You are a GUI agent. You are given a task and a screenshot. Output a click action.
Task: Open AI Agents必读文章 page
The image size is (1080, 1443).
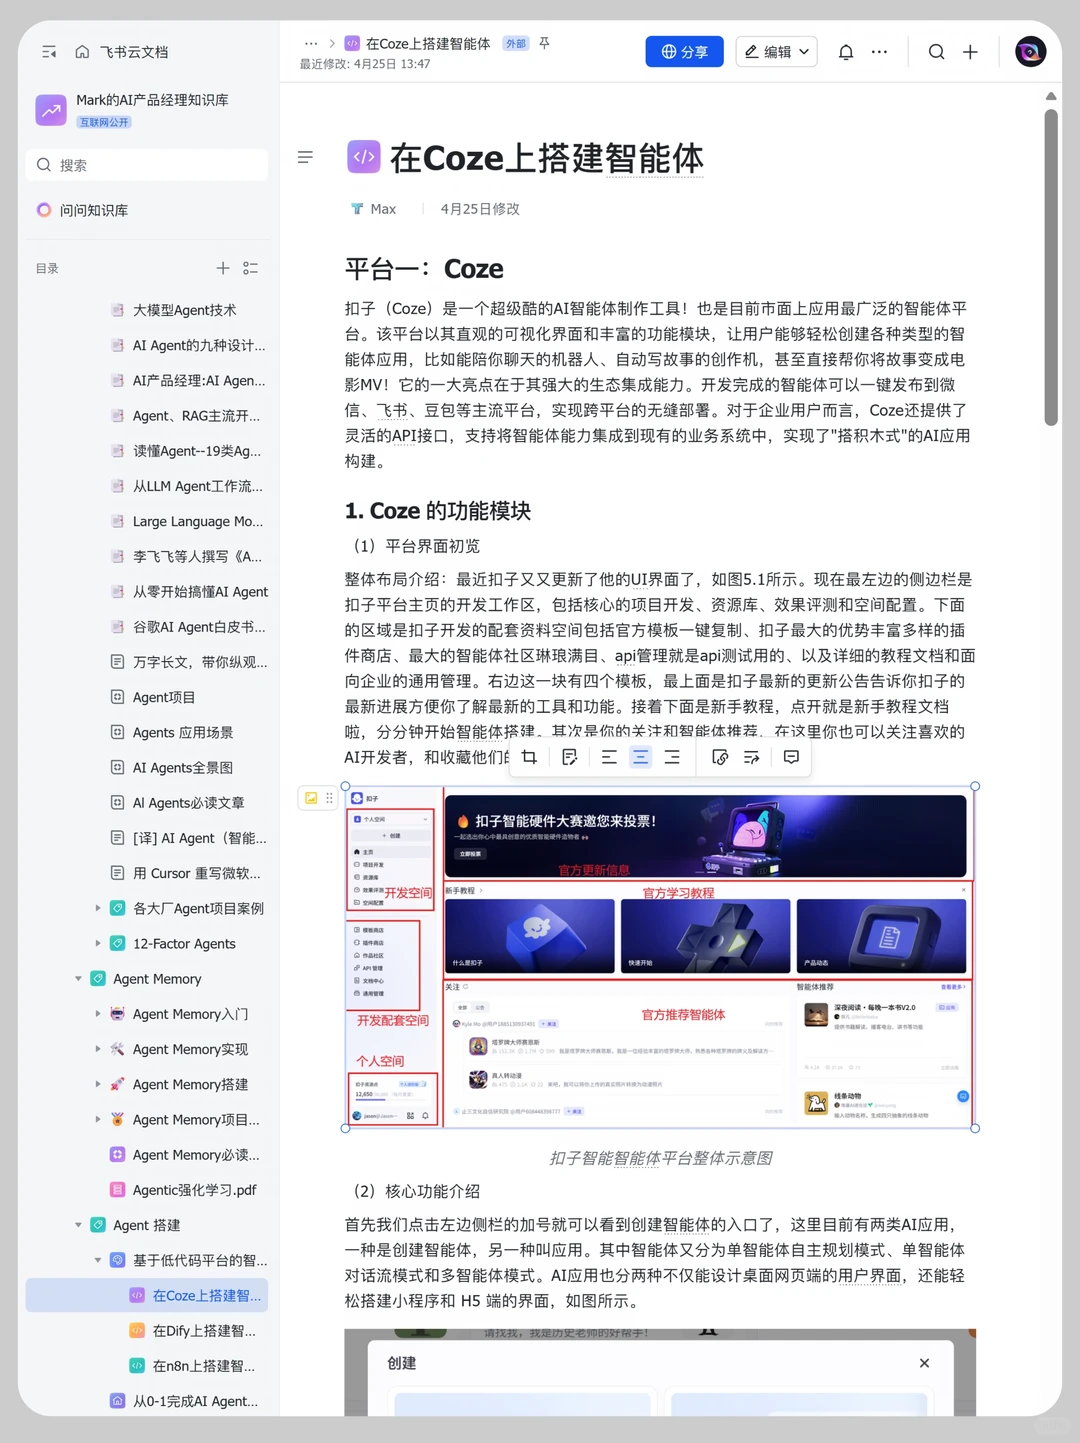188,803
